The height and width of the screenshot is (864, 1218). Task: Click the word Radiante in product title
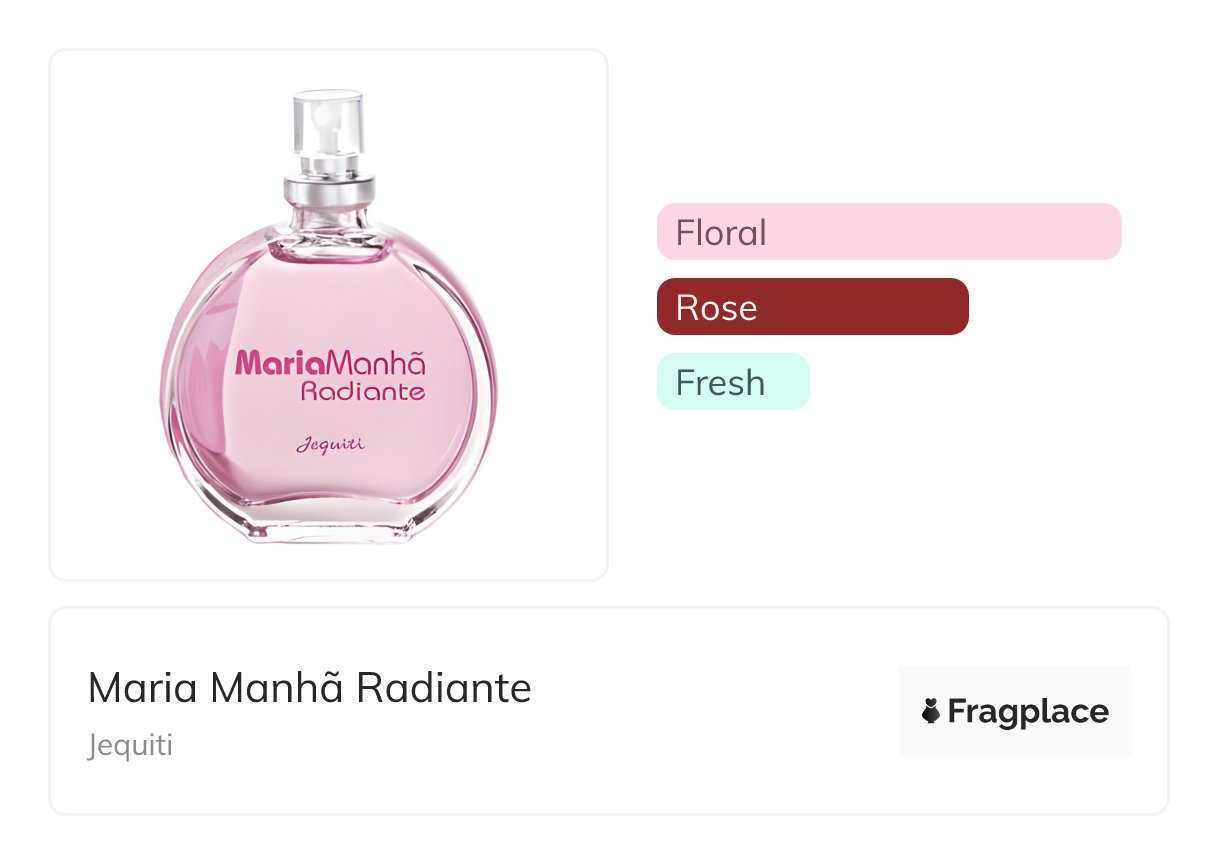tap(443, 688)
